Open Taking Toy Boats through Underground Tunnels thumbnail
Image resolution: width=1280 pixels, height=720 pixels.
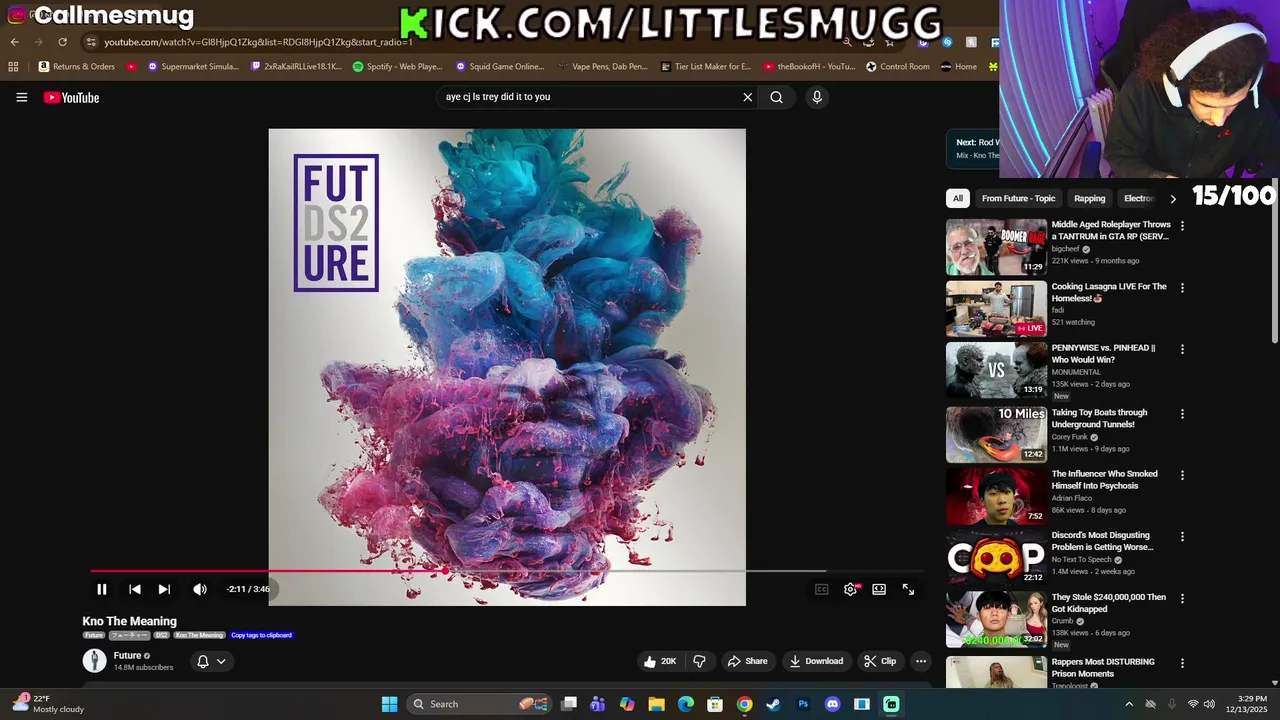click(x=996, y=434)
